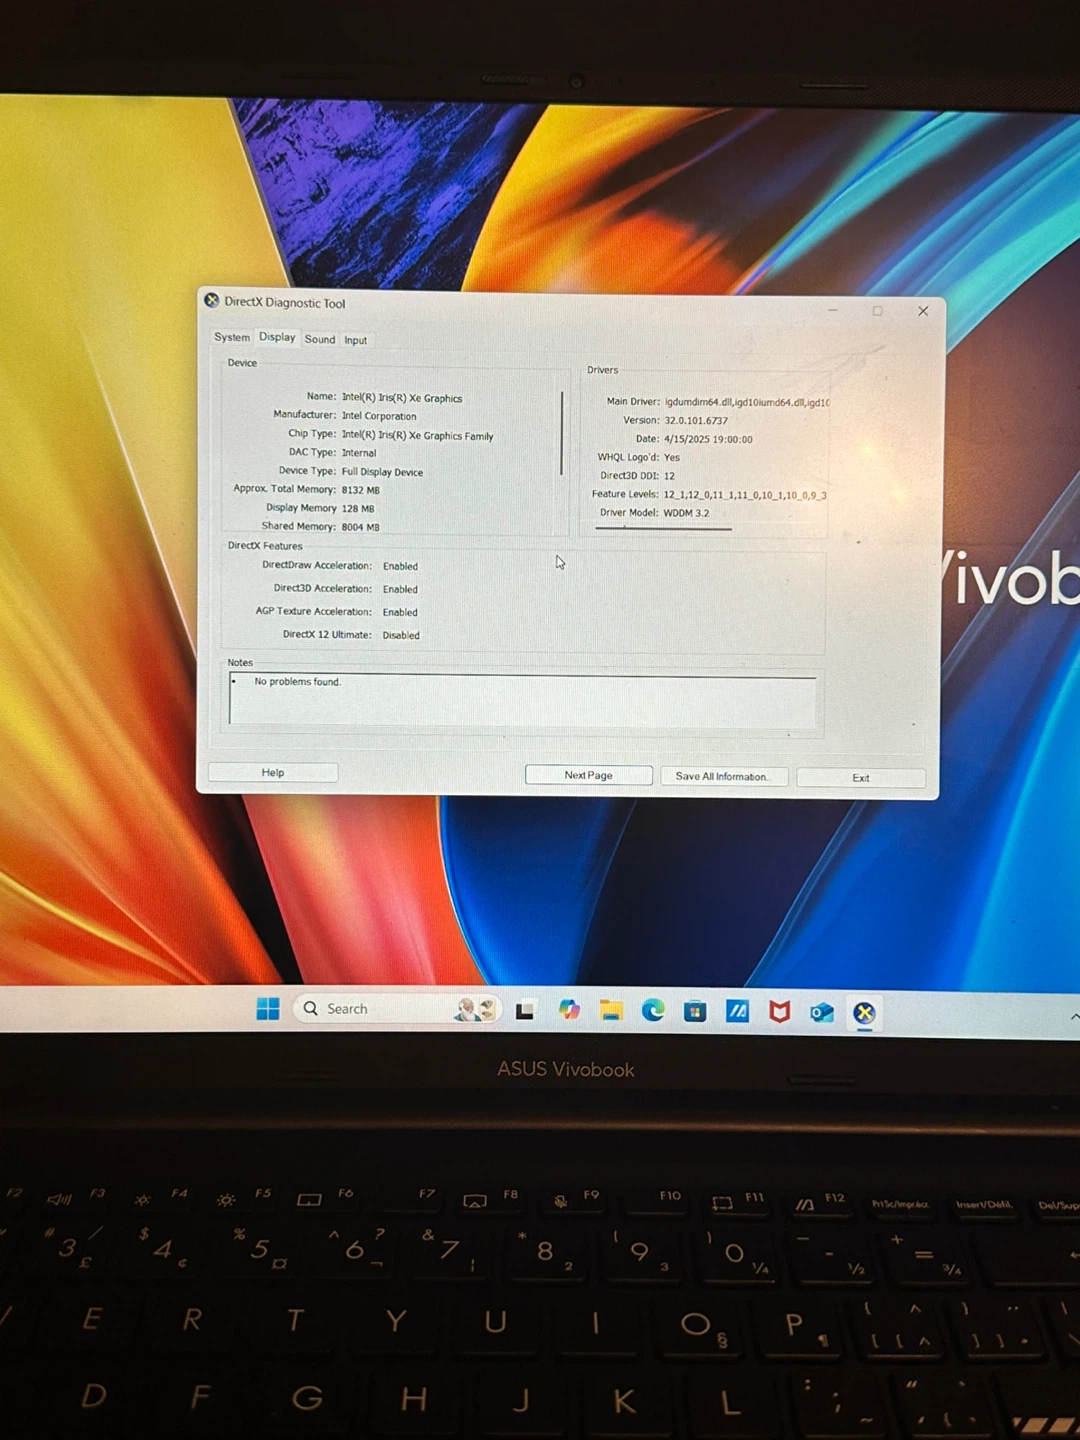
Task: Open Outlook from the taskbar
Action: (822, 1013)
